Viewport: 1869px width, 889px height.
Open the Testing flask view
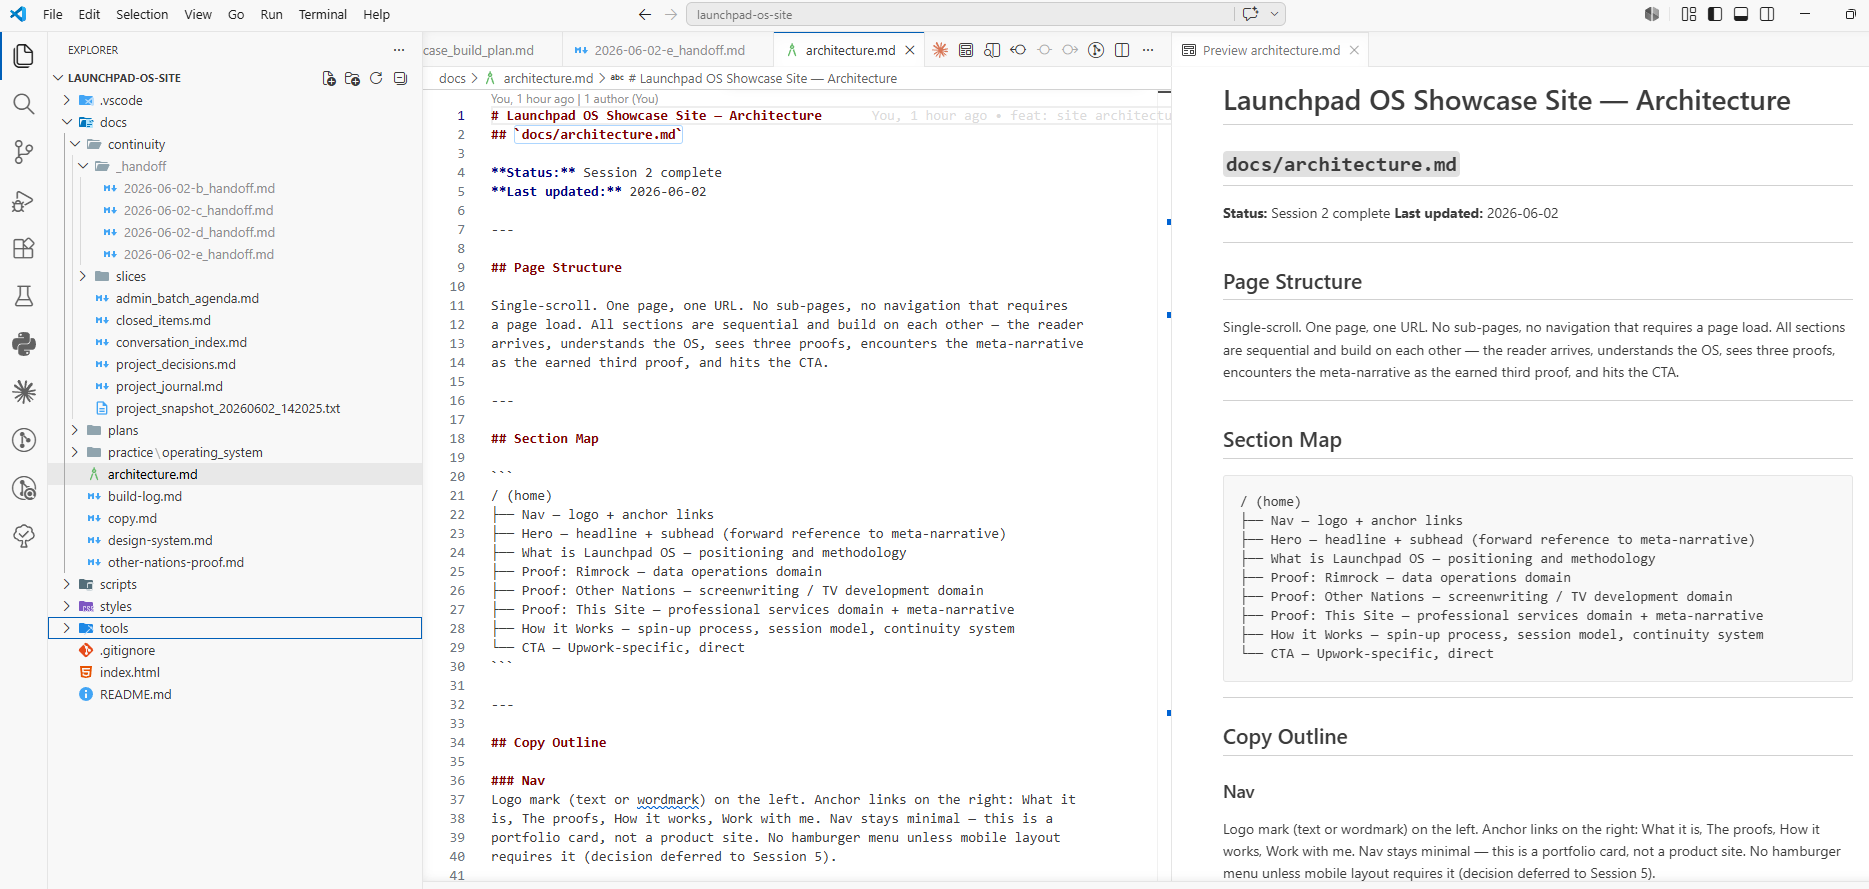(24, 296)
